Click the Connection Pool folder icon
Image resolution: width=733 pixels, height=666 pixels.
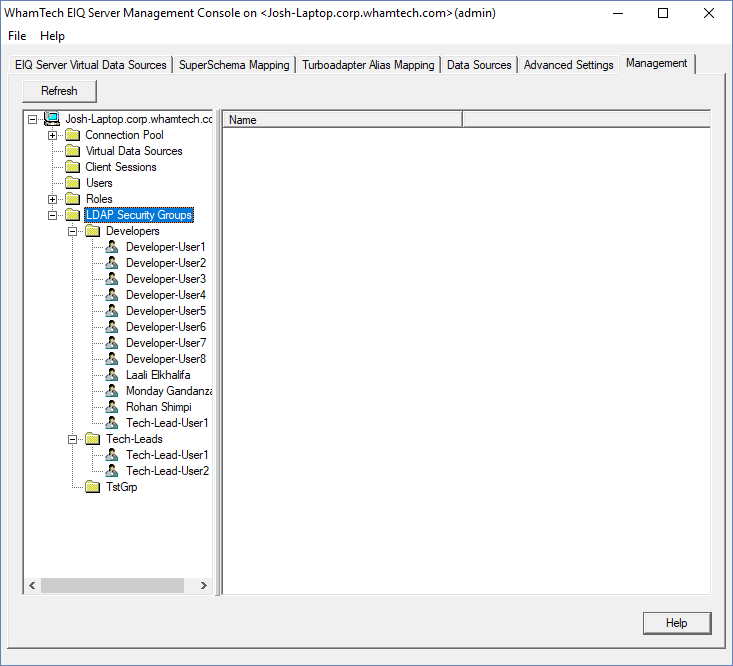(72, 135)
